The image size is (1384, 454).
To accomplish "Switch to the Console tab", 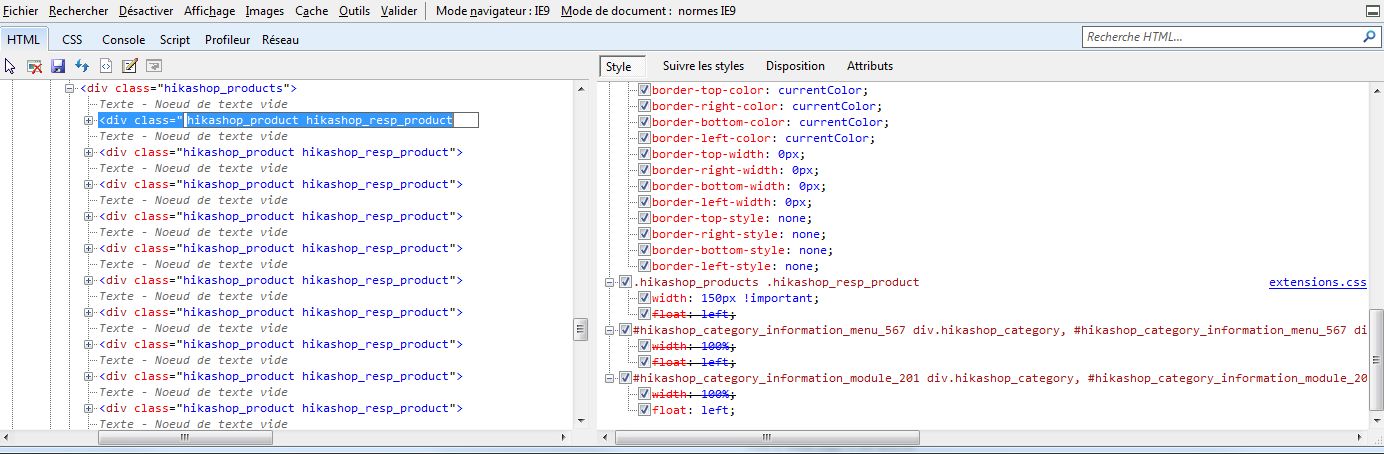I will (123, 40).
